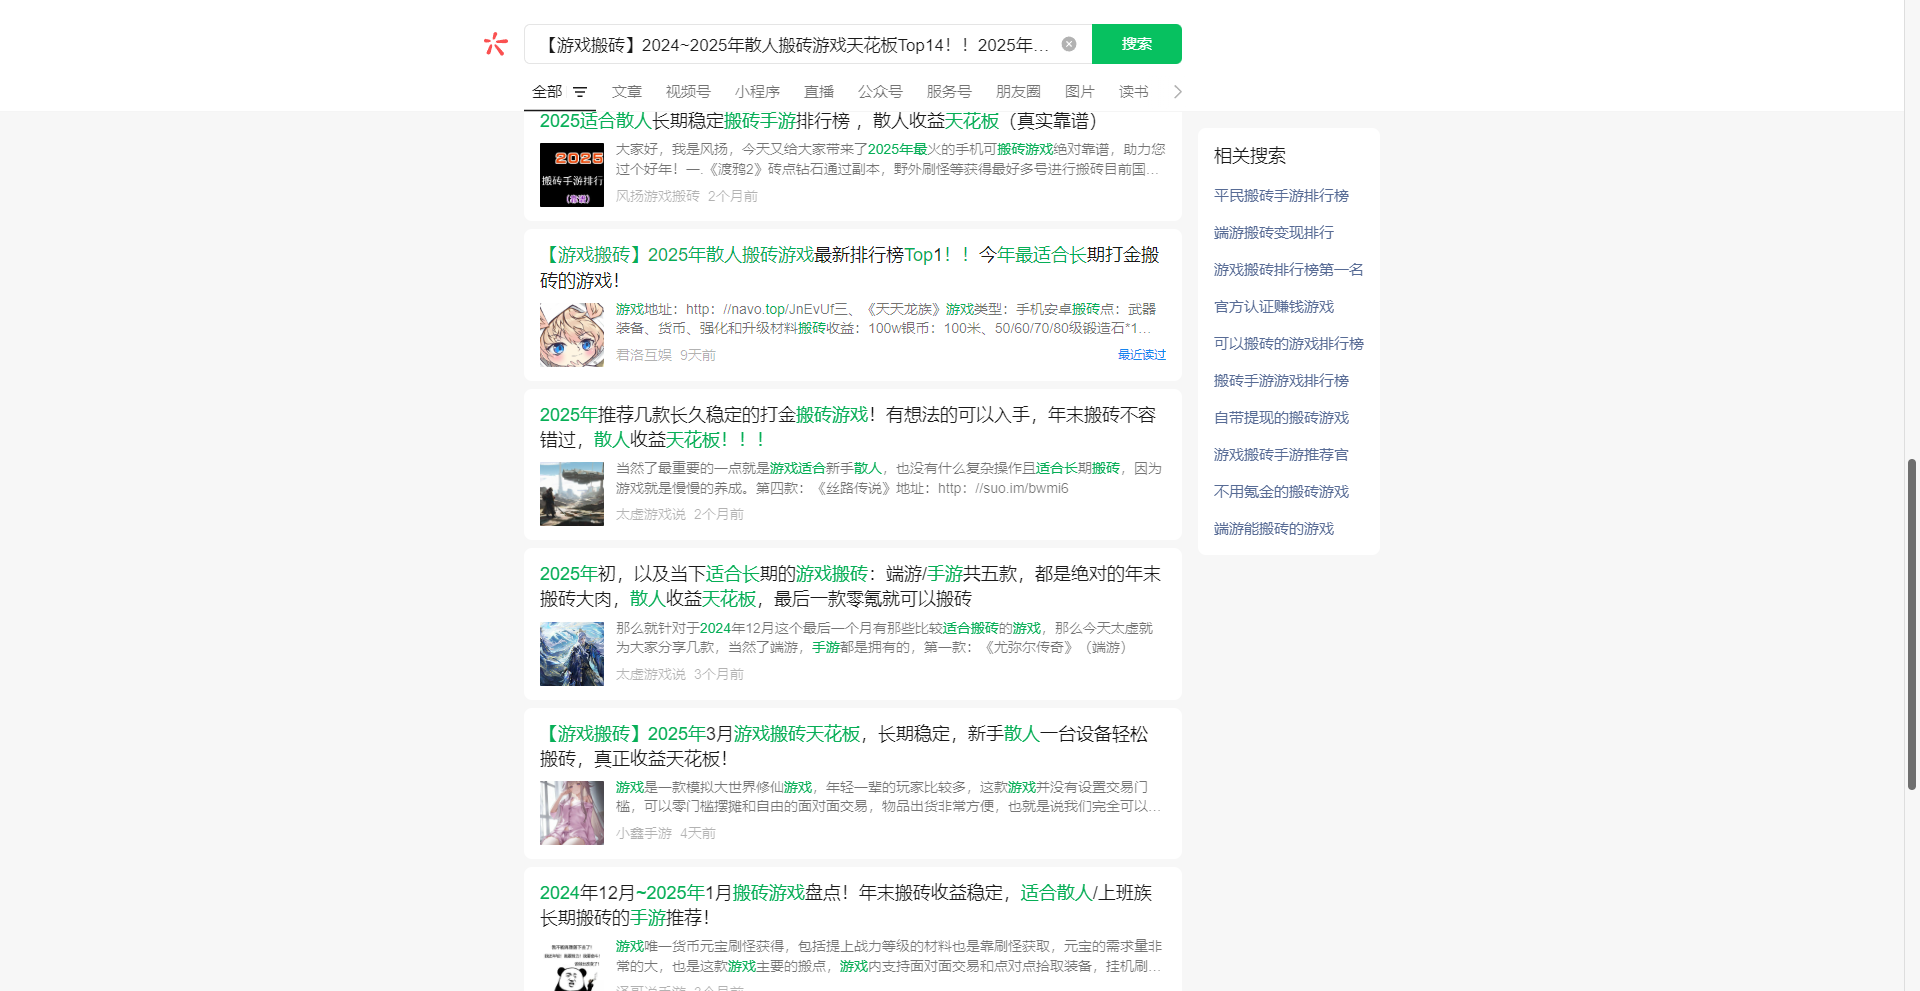Switch to the 图片 tab
Image resolution: width=1920 pixels, height=991 pixels.
click(1080, 92)
